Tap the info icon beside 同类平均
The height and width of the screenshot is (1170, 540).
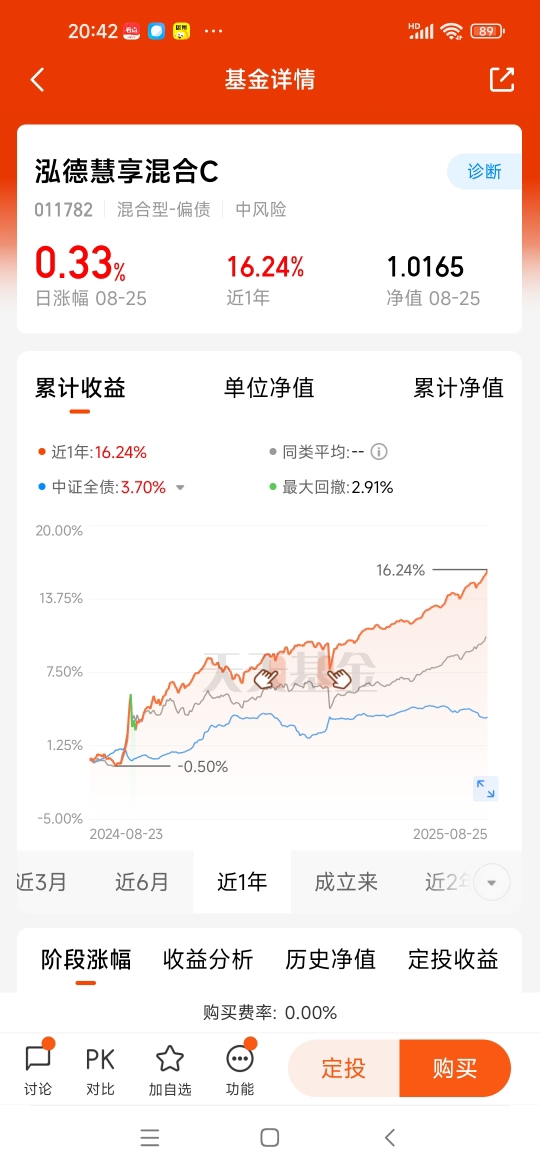[x=380, y=451]
